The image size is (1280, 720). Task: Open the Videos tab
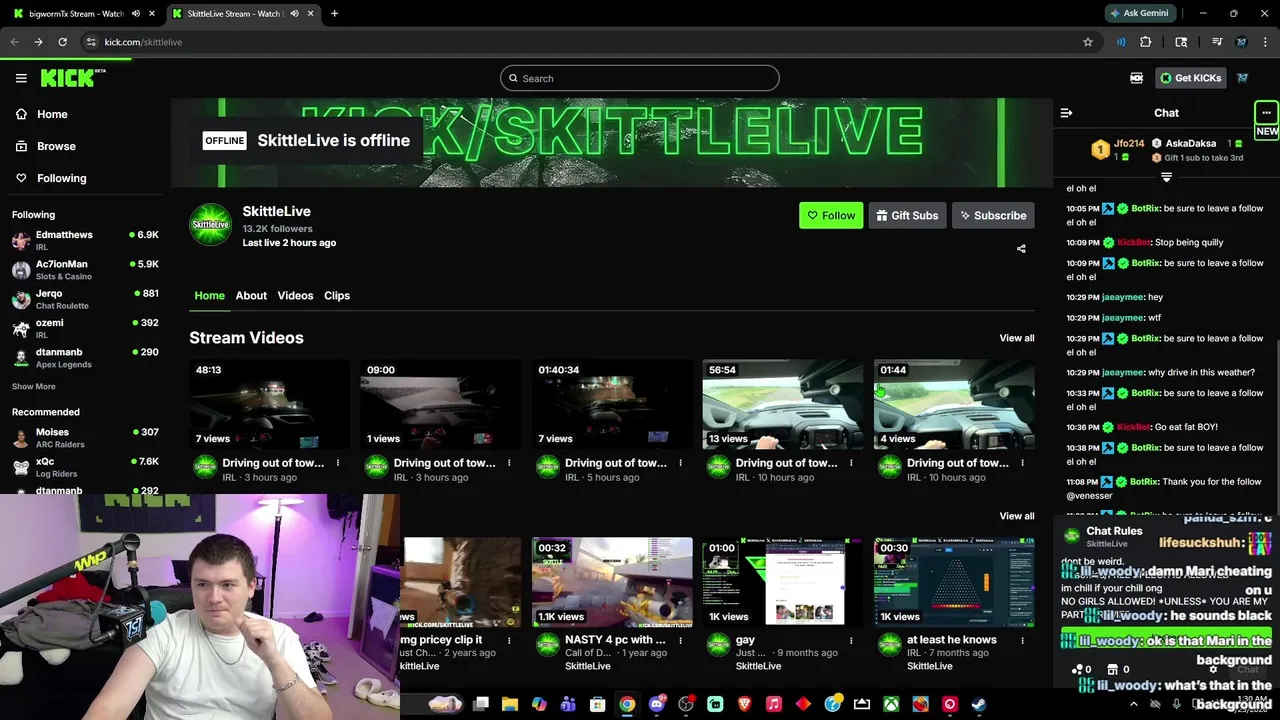[x=295, y=296]
